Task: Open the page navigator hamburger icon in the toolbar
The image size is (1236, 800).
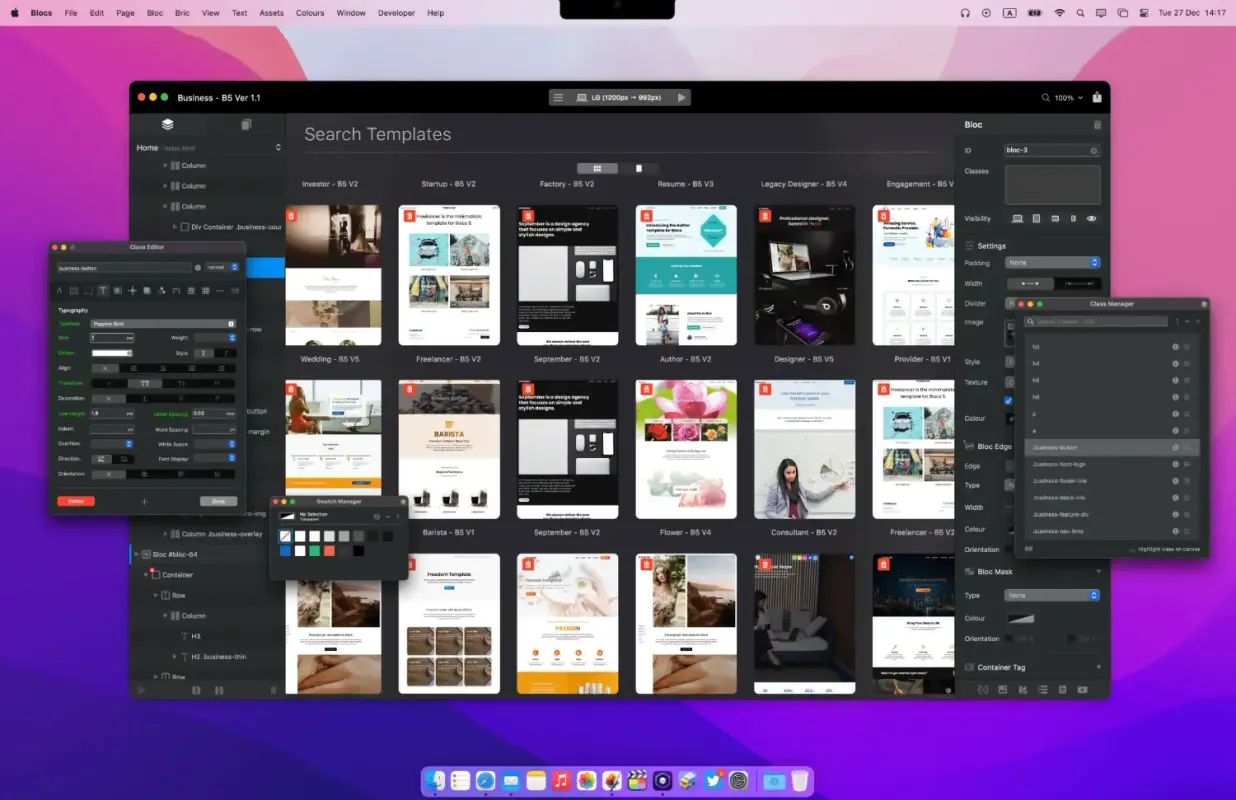Action: [559, 98]
